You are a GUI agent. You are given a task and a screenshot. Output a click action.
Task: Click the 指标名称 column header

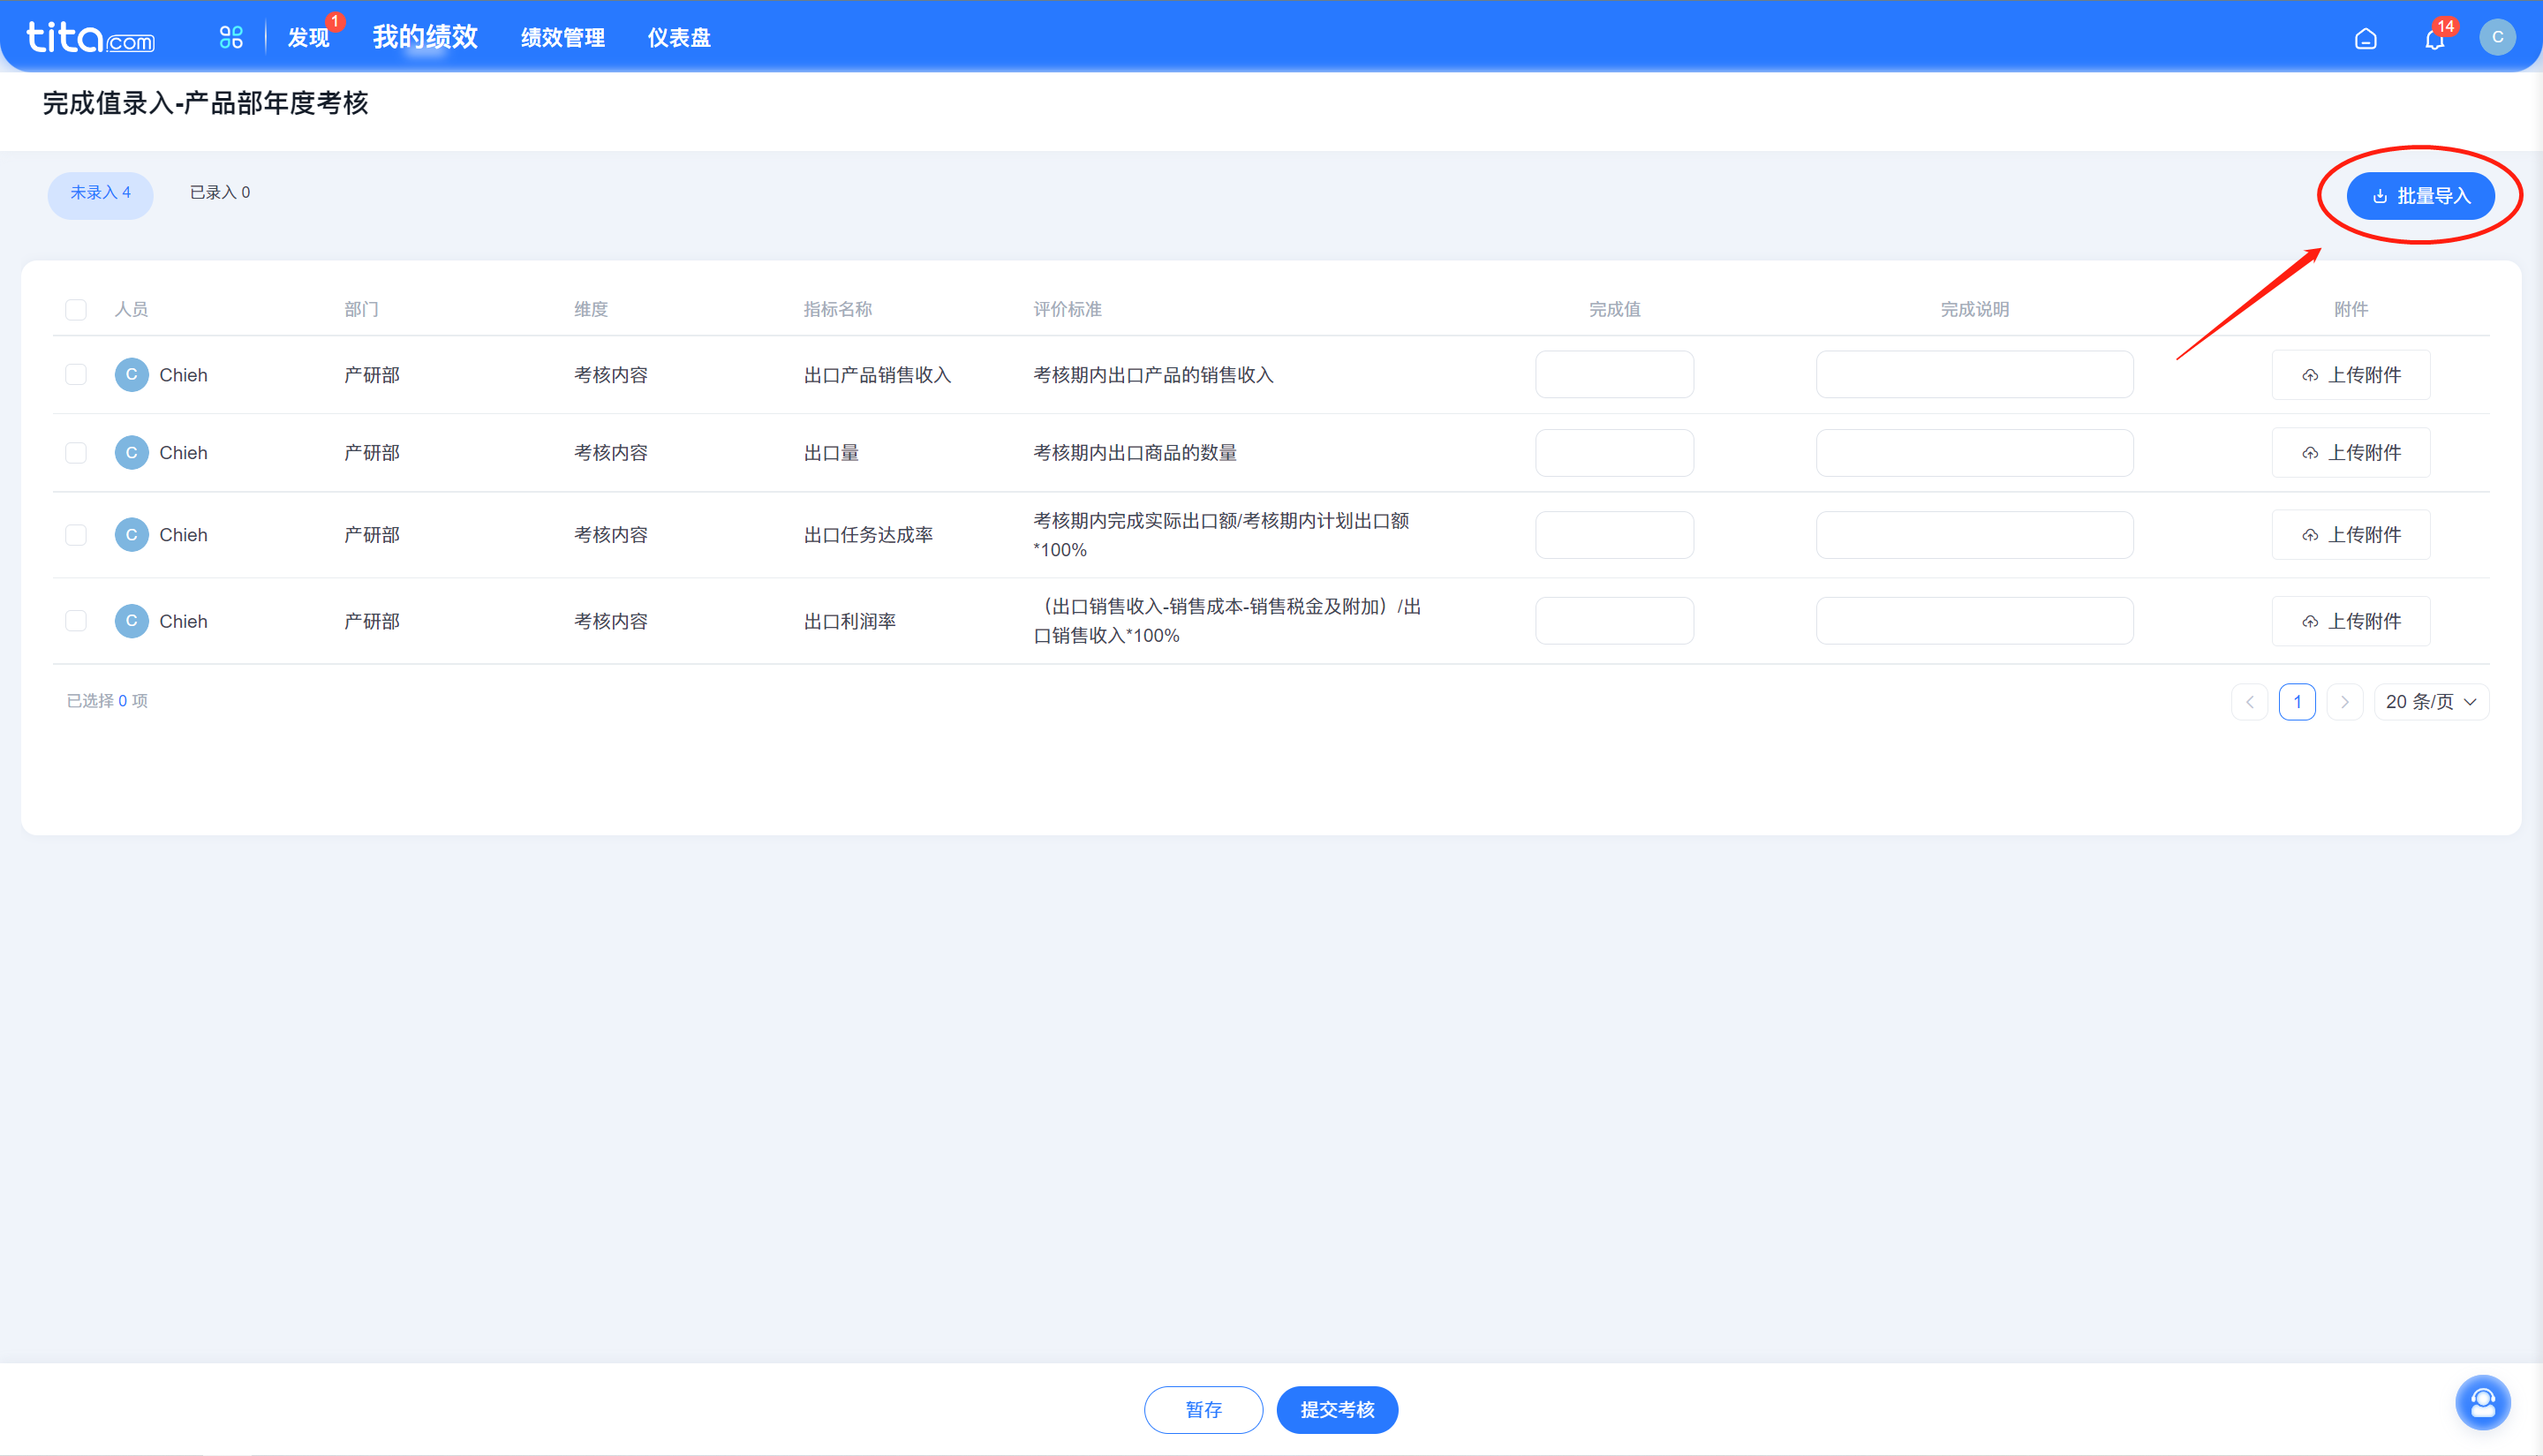[837, 309]
